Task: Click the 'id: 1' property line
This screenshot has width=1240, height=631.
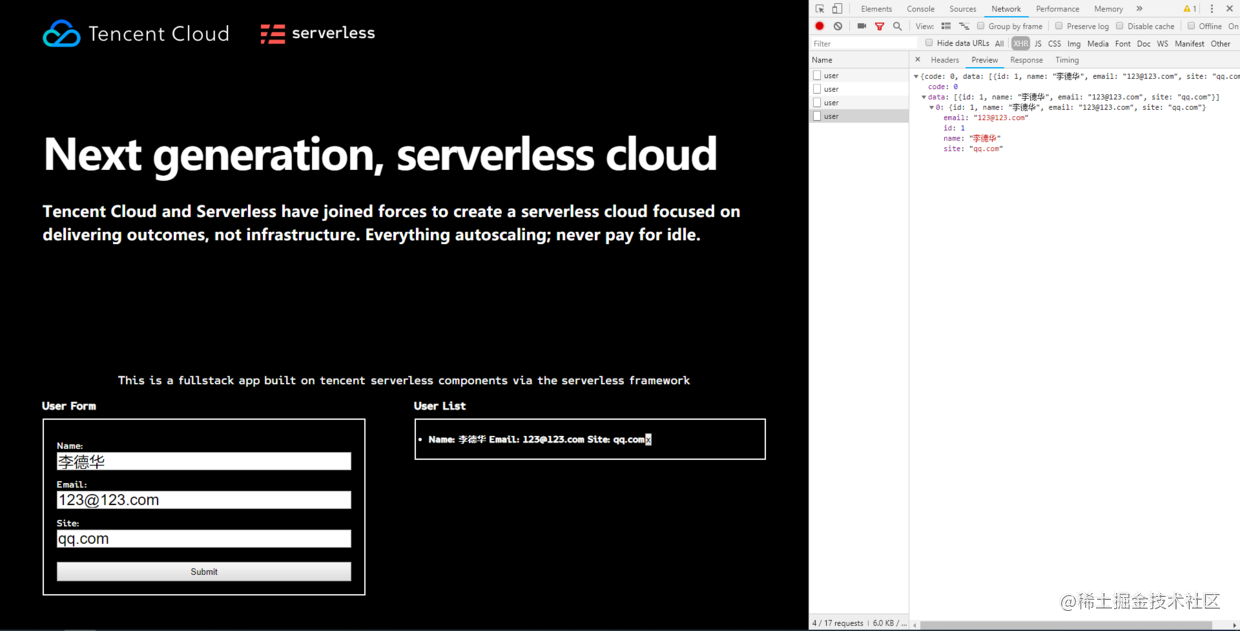Action: pyautogui.click(x=955, y=128)
